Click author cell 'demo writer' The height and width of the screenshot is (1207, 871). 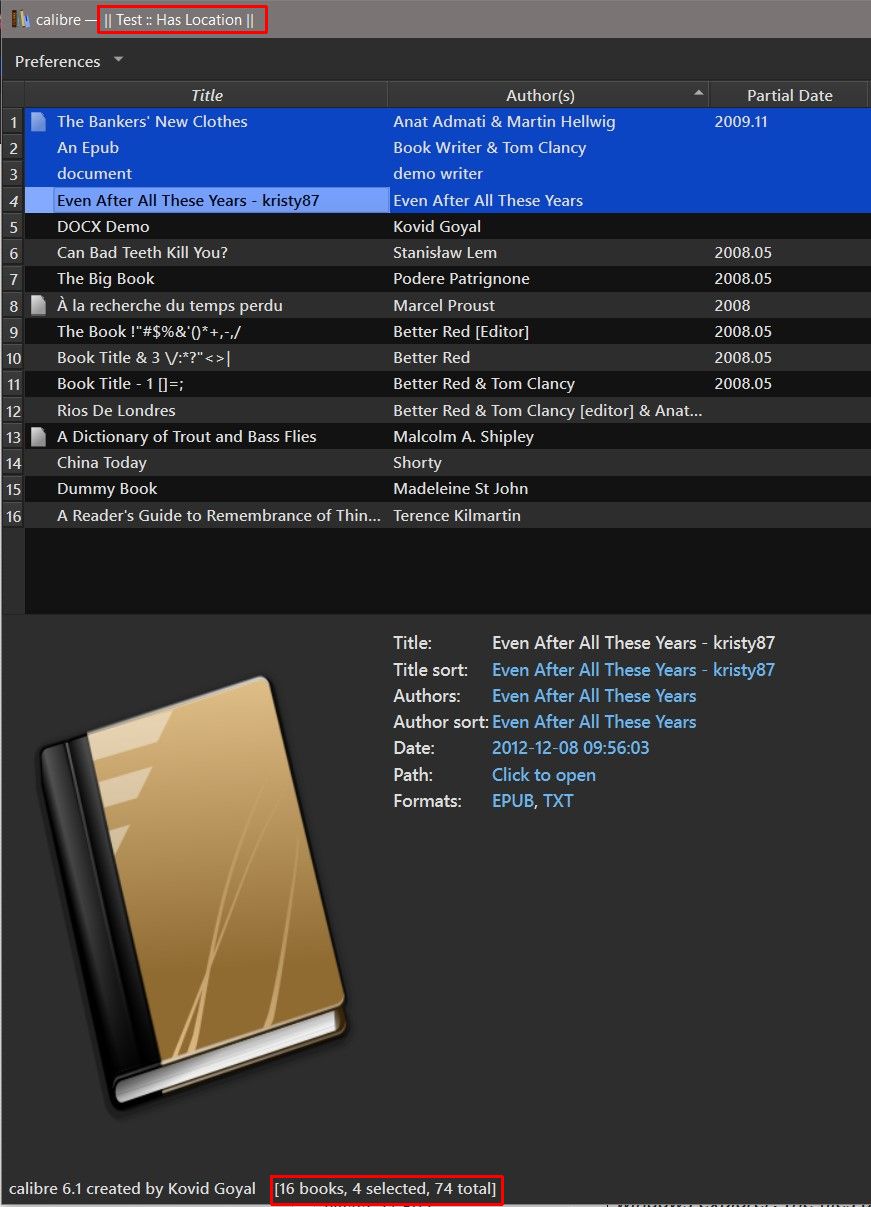(x=438, y=174)
